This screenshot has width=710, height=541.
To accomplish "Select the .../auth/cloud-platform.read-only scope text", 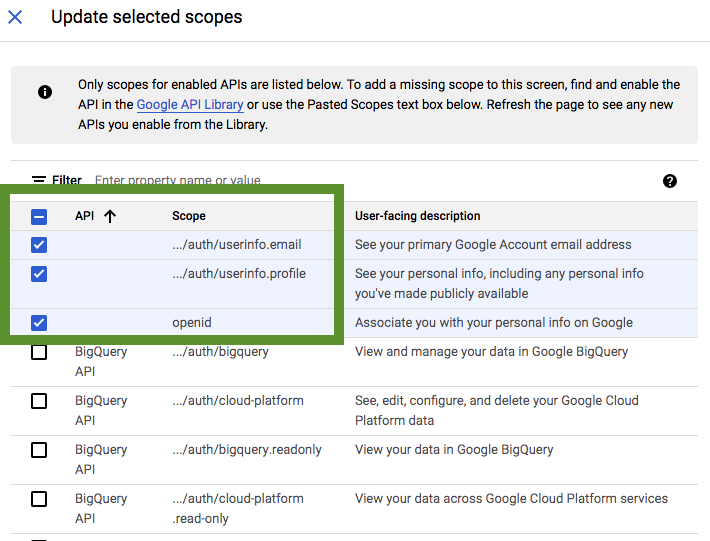I will (238, 508).
